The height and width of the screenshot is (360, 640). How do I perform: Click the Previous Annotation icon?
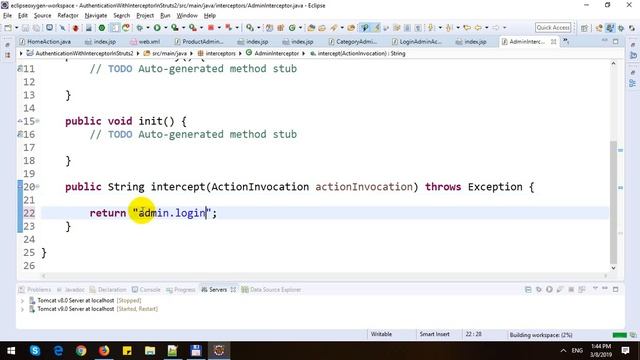tap(449, 28)
